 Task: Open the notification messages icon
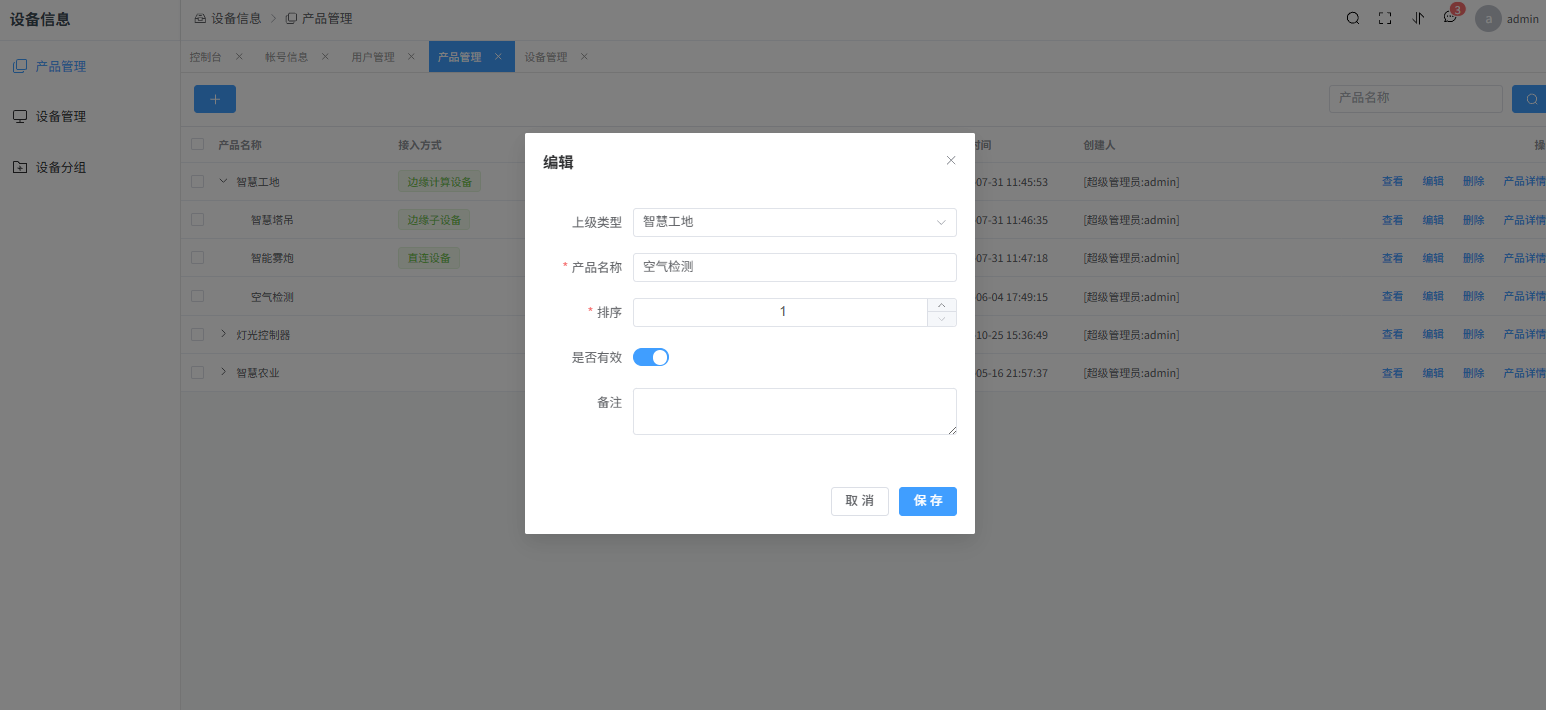point(1449,18)
